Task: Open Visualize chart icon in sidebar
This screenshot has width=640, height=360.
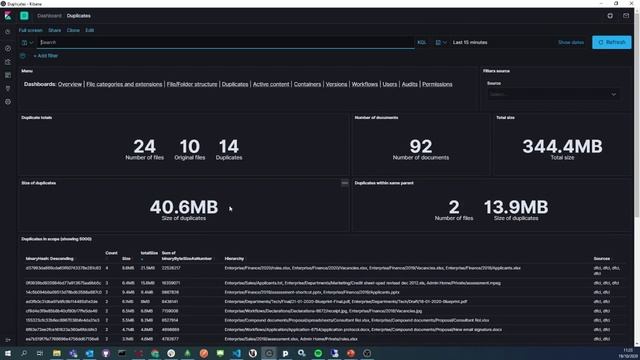Action: [8, 62]
